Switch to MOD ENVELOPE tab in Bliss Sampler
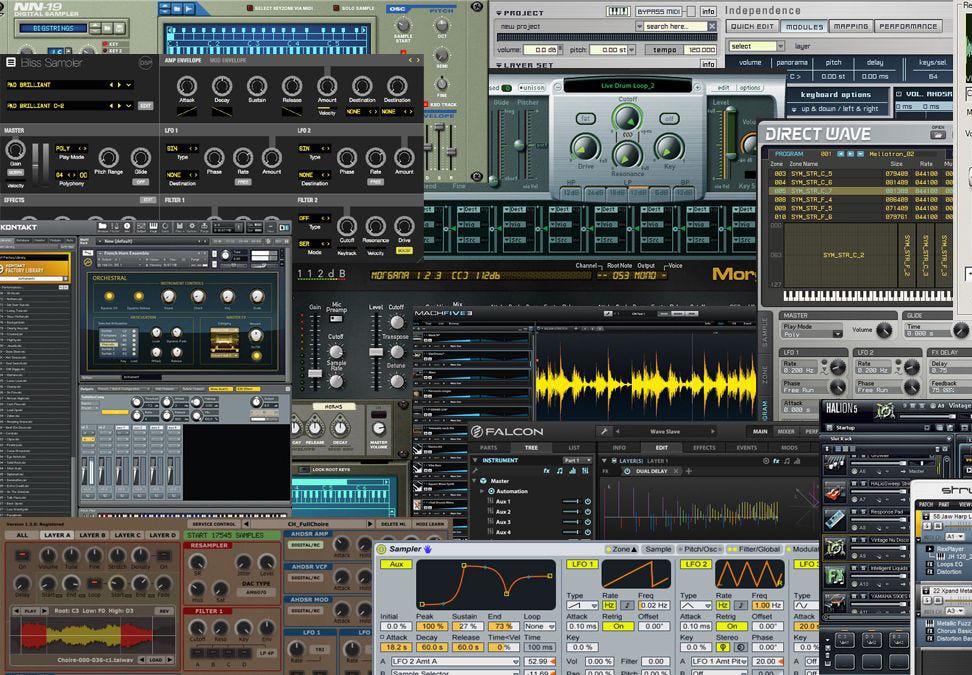Viewport: 972px width, 675px height. click(x=228, y=61)
